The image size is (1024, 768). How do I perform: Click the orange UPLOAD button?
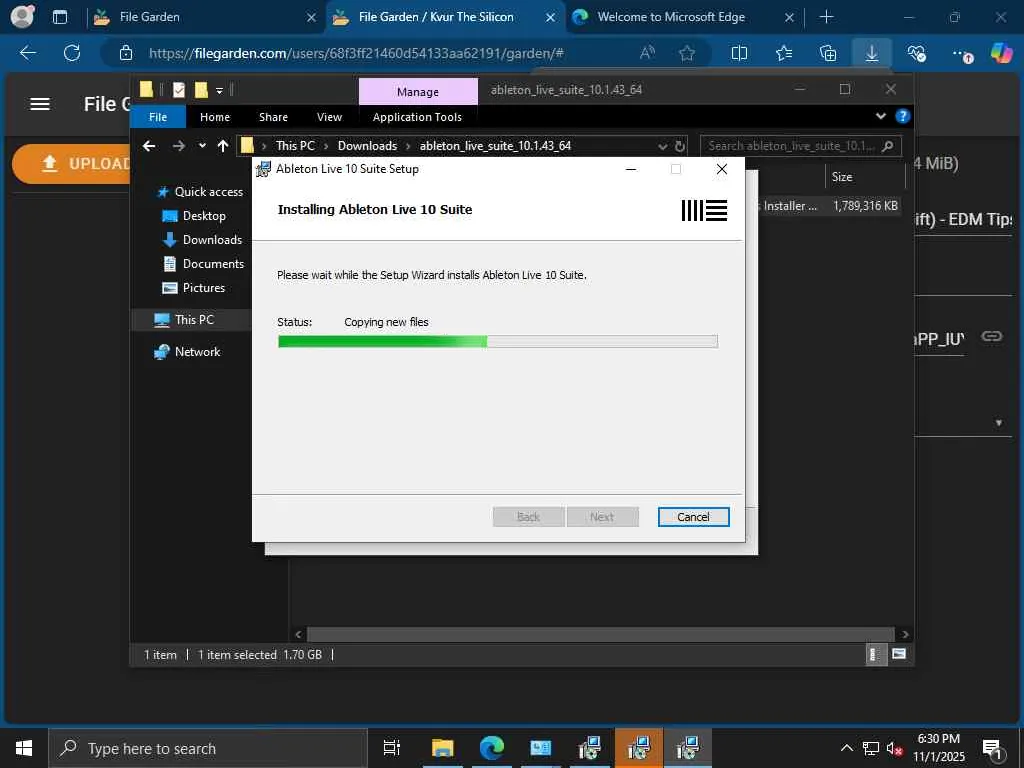pos(71,163)
